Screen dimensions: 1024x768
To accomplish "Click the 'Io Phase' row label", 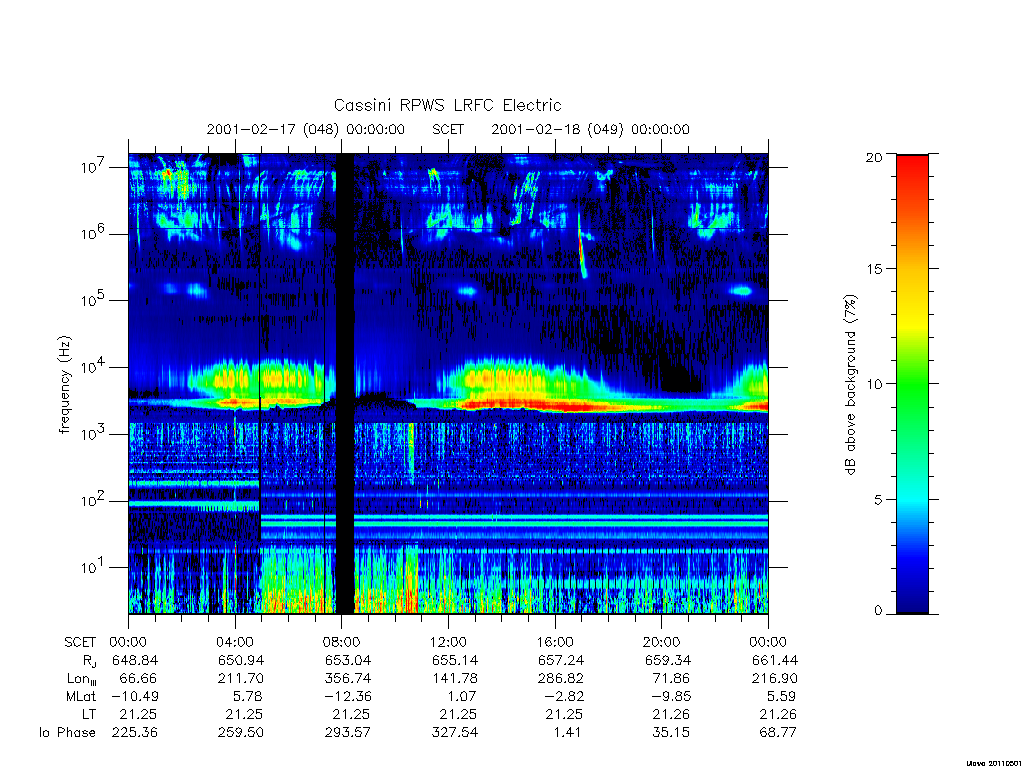I will click(67, 733).
